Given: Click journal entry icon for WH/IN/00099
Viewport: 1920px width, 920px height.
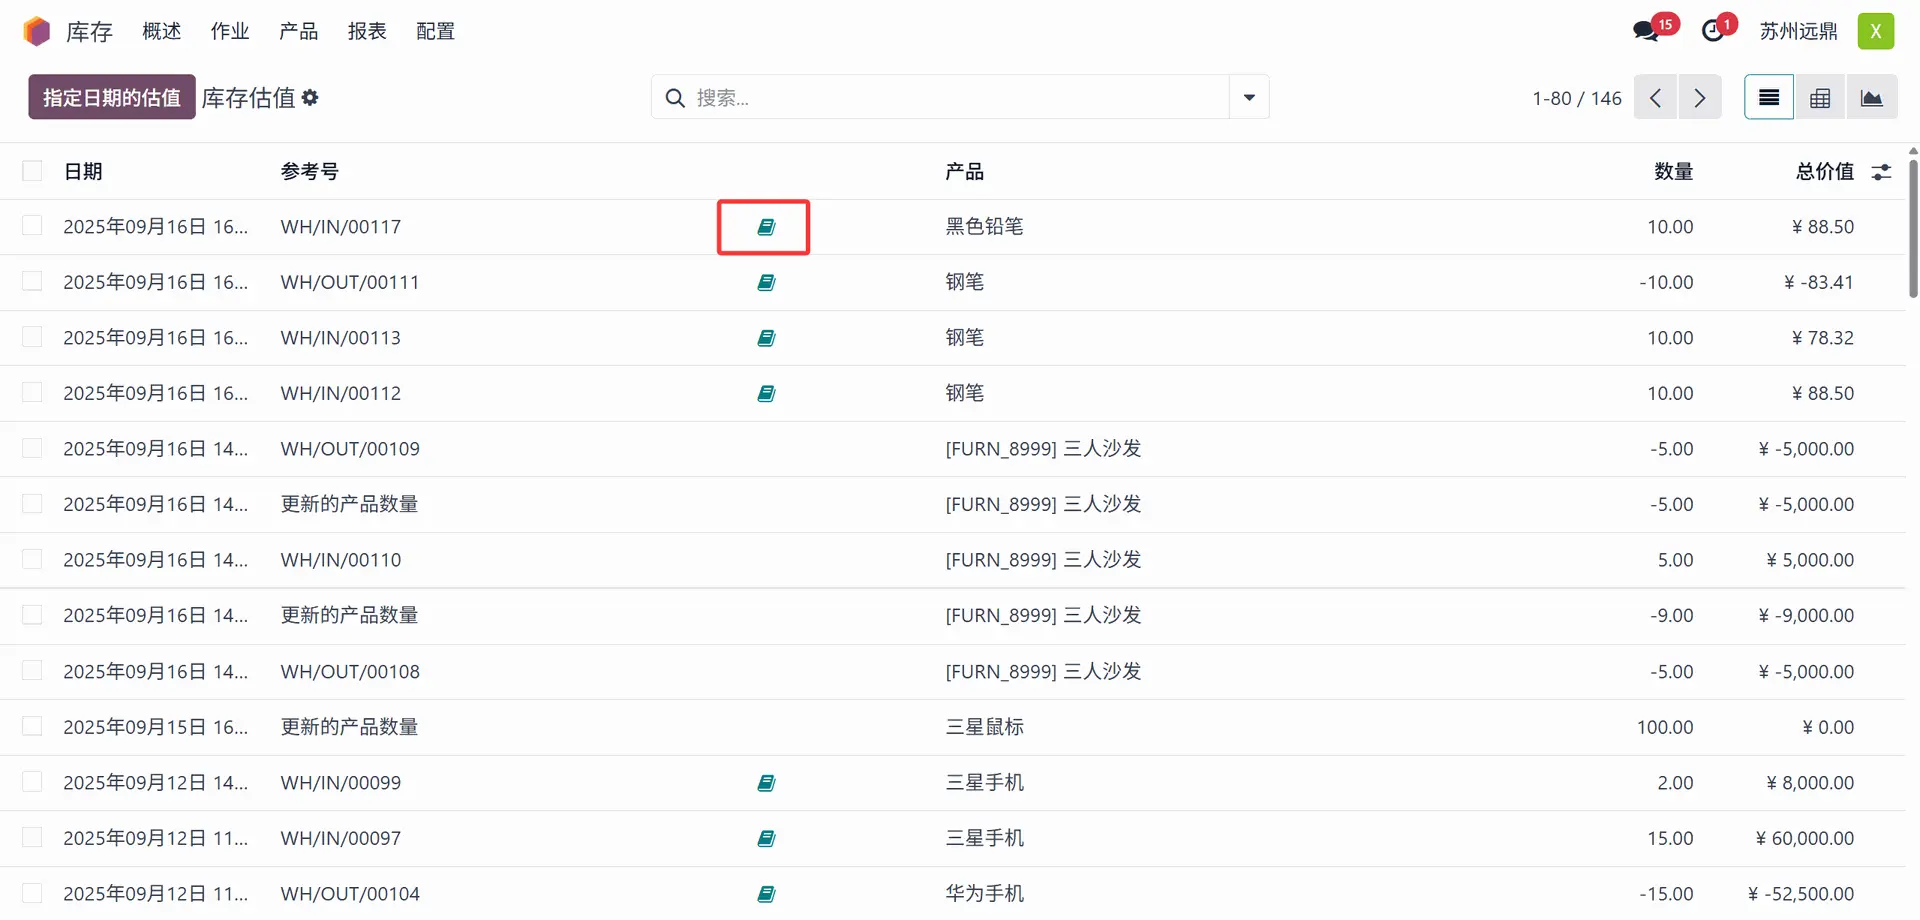Looking at the screenshot, I should (x=766, y=783).
